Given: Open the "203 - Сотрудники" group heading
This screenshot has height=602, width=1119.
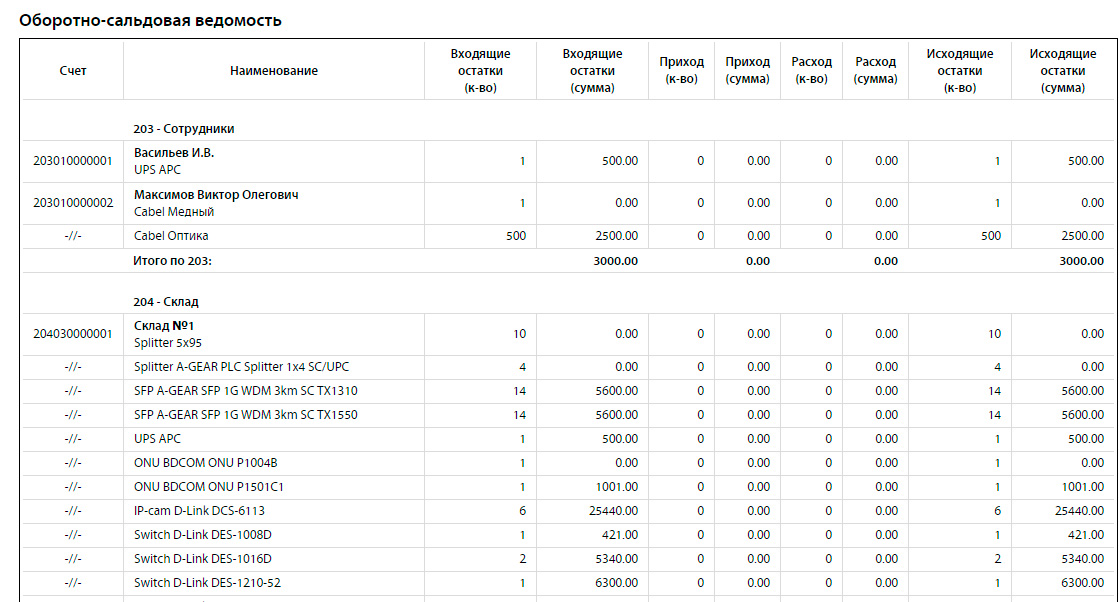Looking at the screenshot, I should (x=184, y=129).
